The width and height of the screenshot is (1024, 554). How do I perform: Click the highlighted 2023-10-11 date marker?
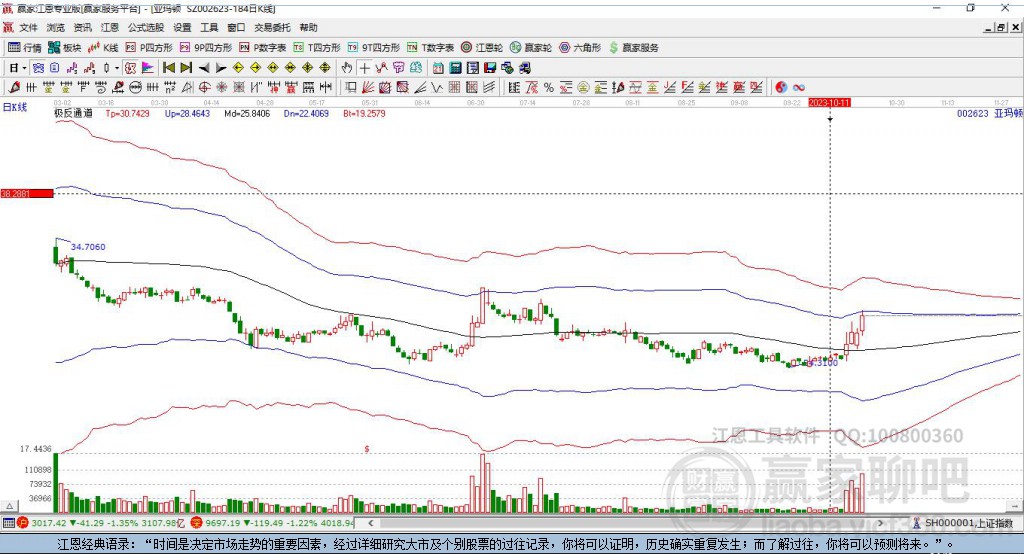(x=829, y=103)
